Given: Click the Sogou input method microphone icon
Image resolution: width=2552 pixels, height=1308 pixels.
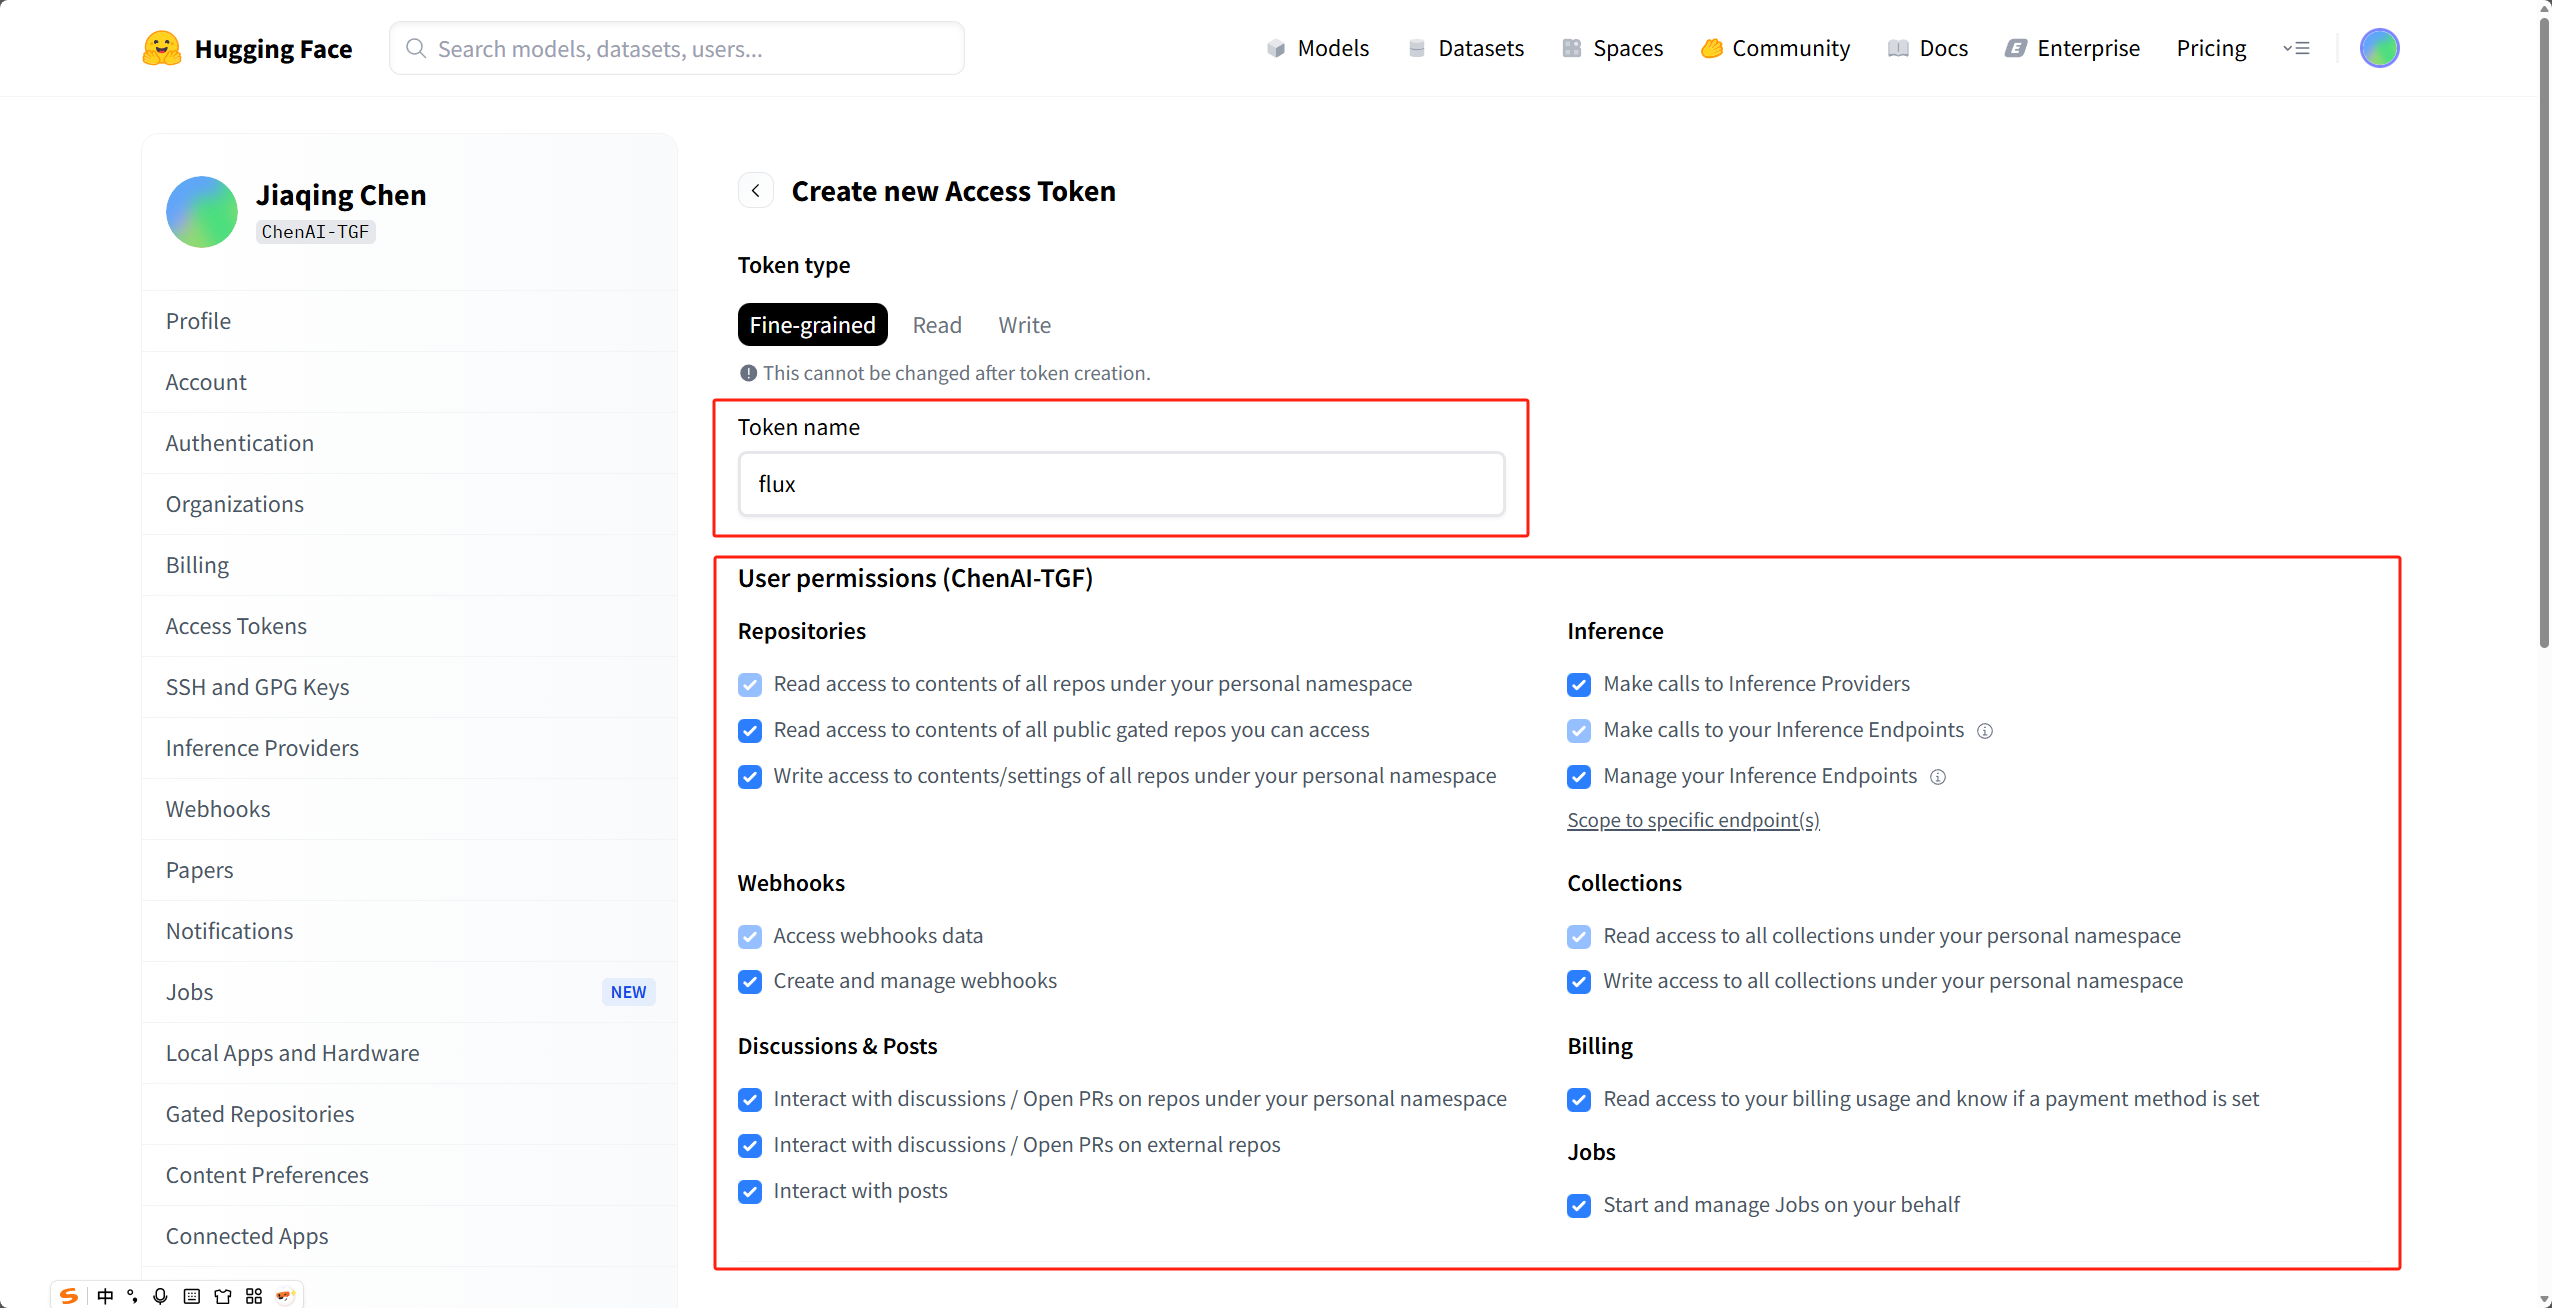Looking at the screenshot, I should (x=160, y=1296).
